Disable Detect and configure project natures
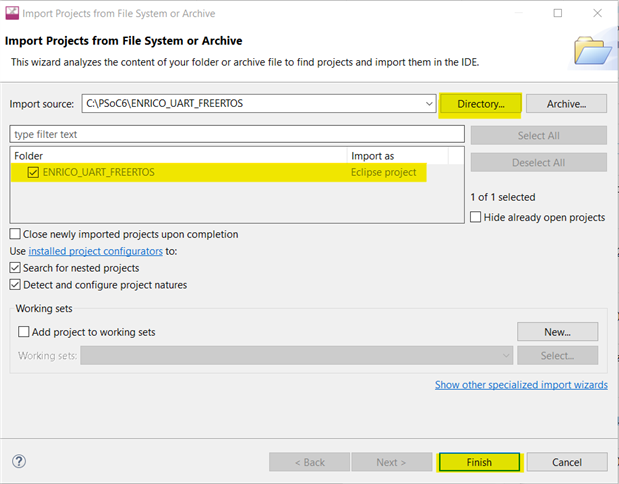This screenshot has height=484, width=619. point(15,285)
